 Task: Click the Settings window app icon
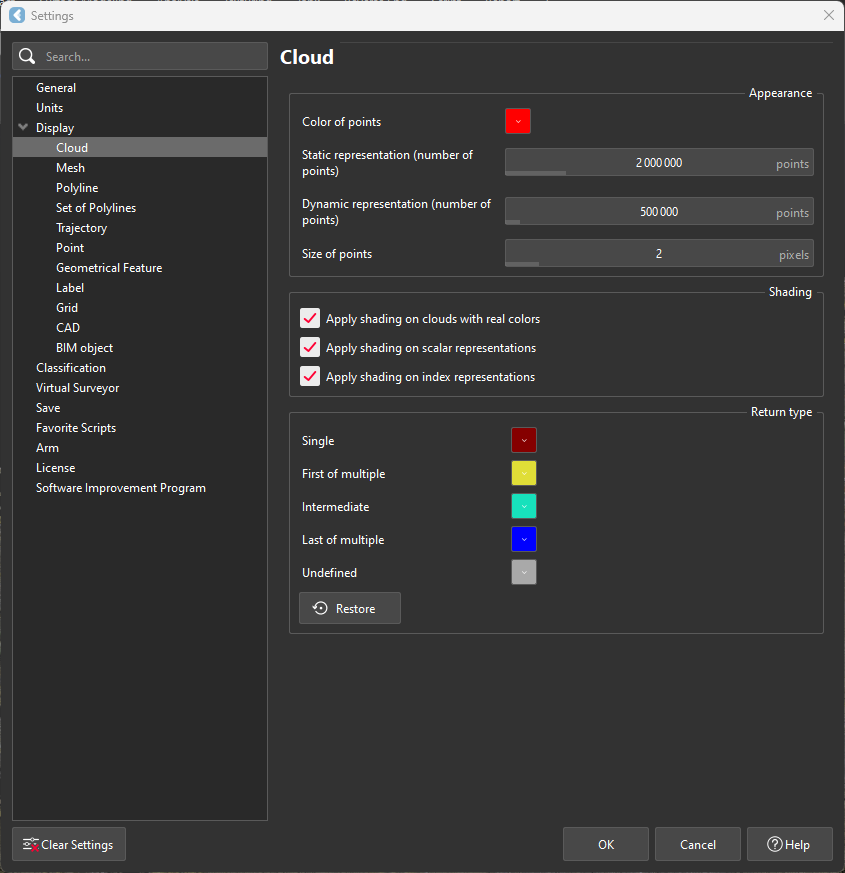(x=16, y=16)
